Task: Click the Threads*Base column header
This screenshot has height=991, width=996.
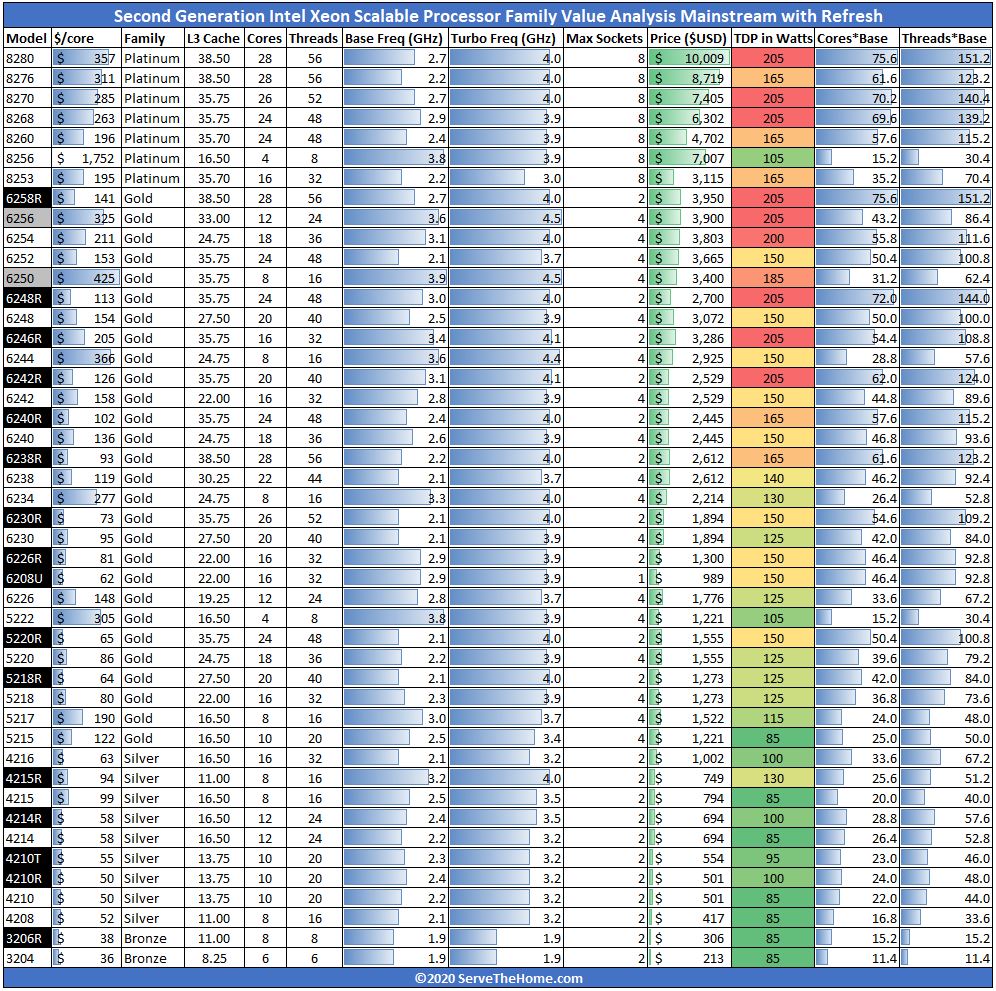Action: point(946,38)
